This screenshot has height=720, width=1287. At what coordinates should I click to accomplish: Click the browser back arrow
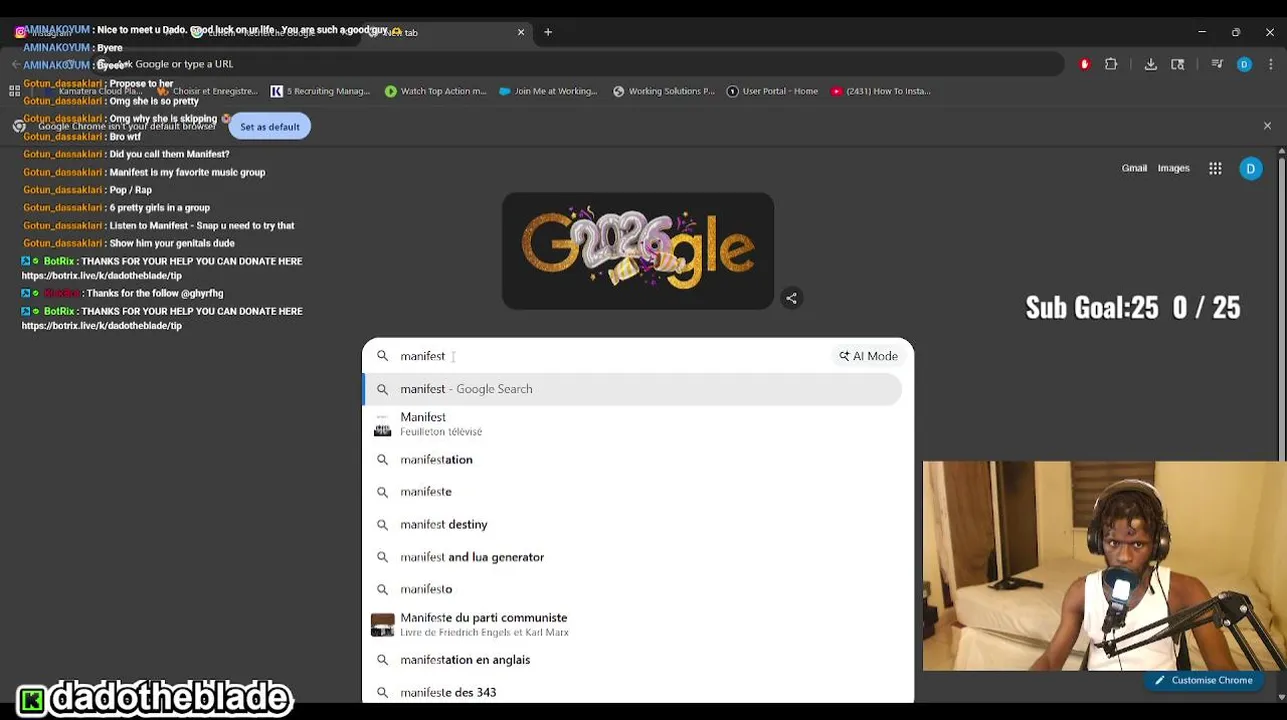point(16,64)
